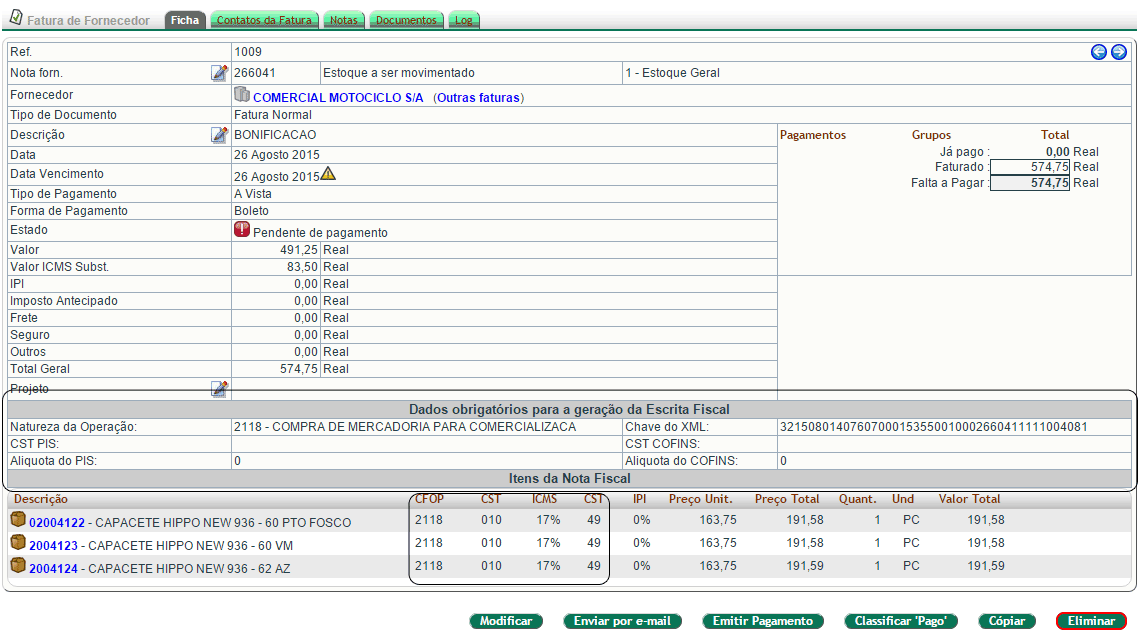Open the Outras faturas link
The height and width of the screenshot is (642, 1143).
click(478, 98)
